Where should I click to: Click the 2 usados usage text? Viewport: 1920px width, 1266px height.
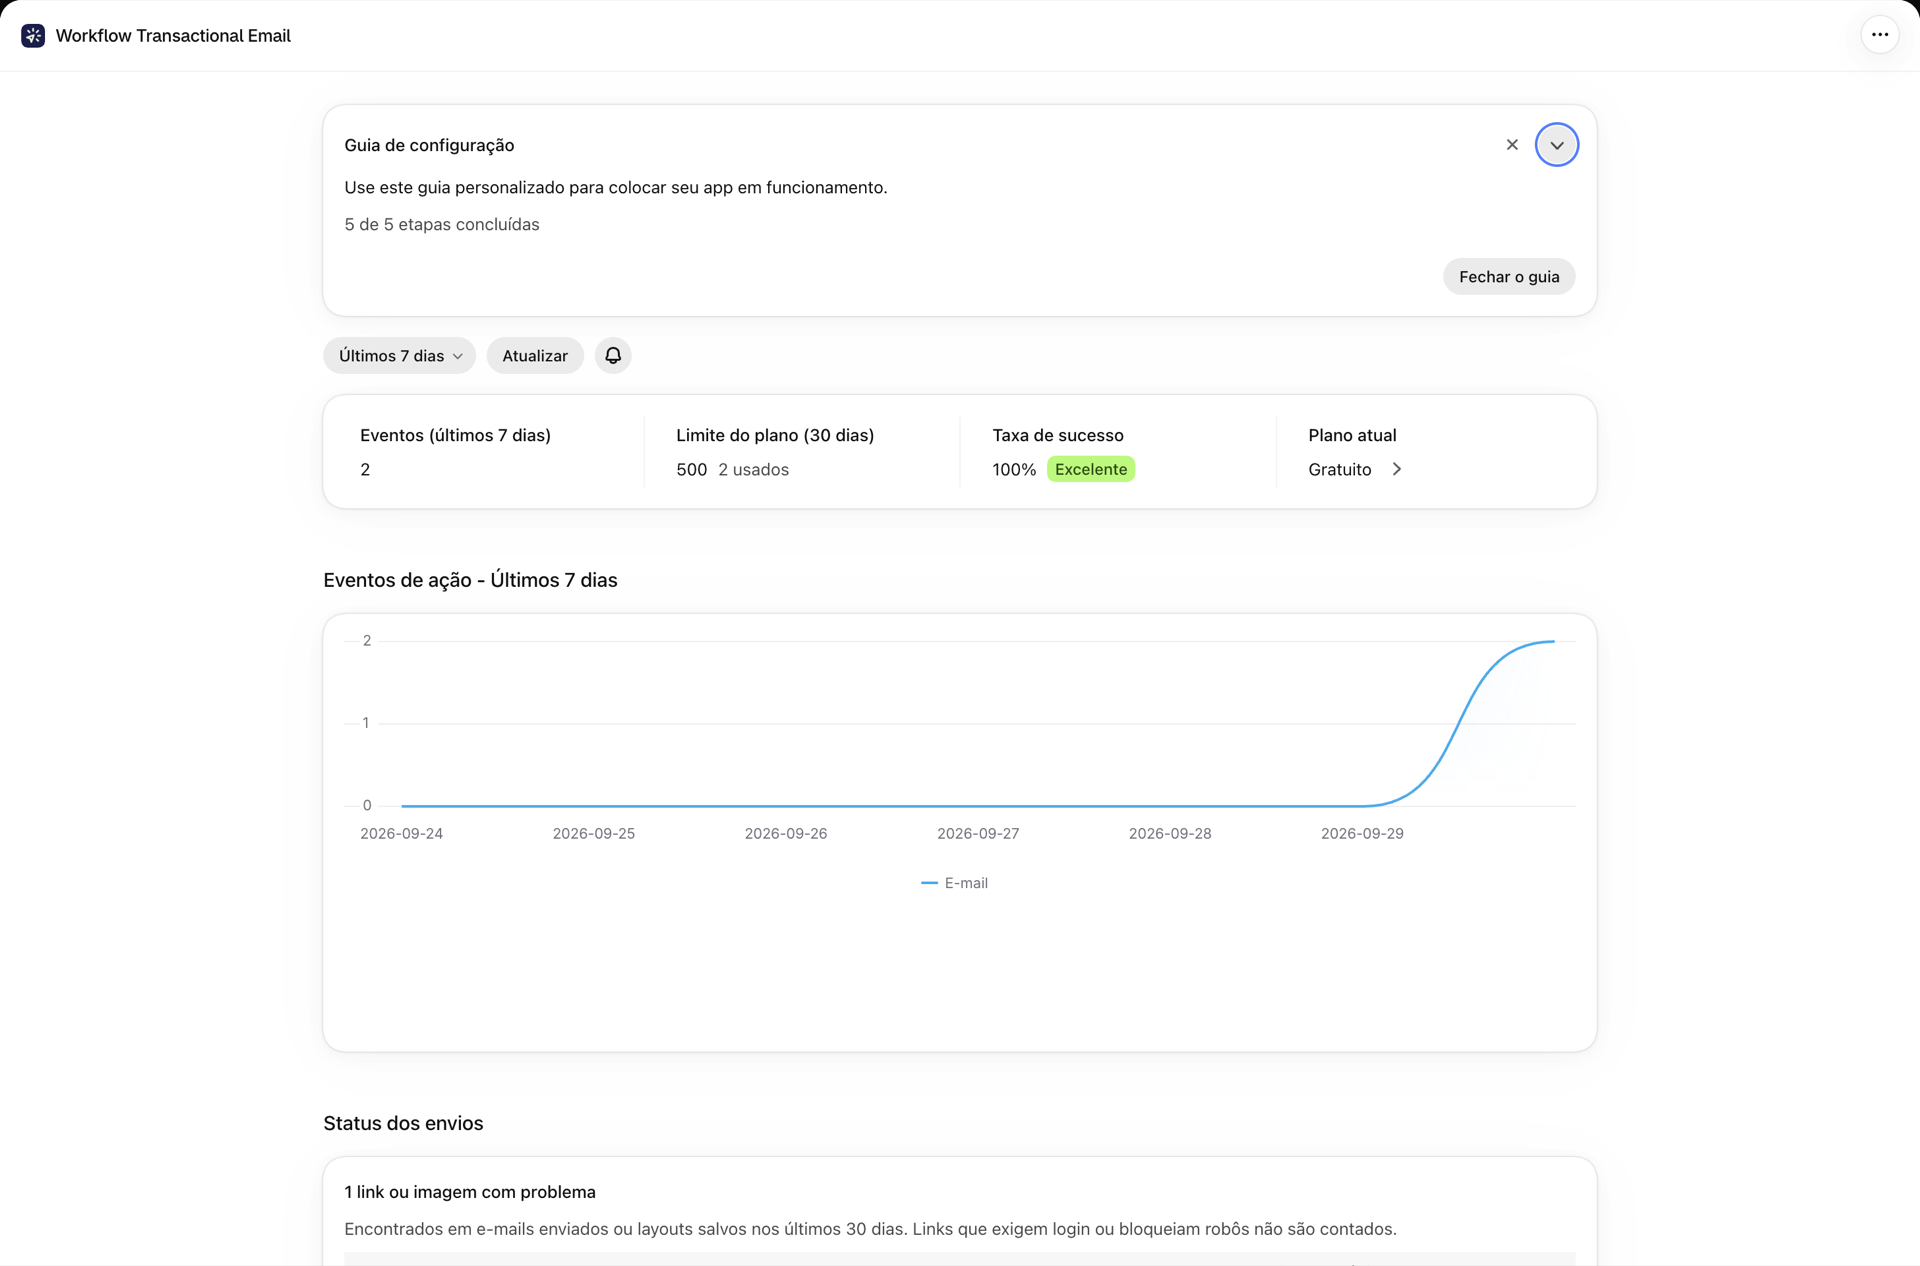753,469
